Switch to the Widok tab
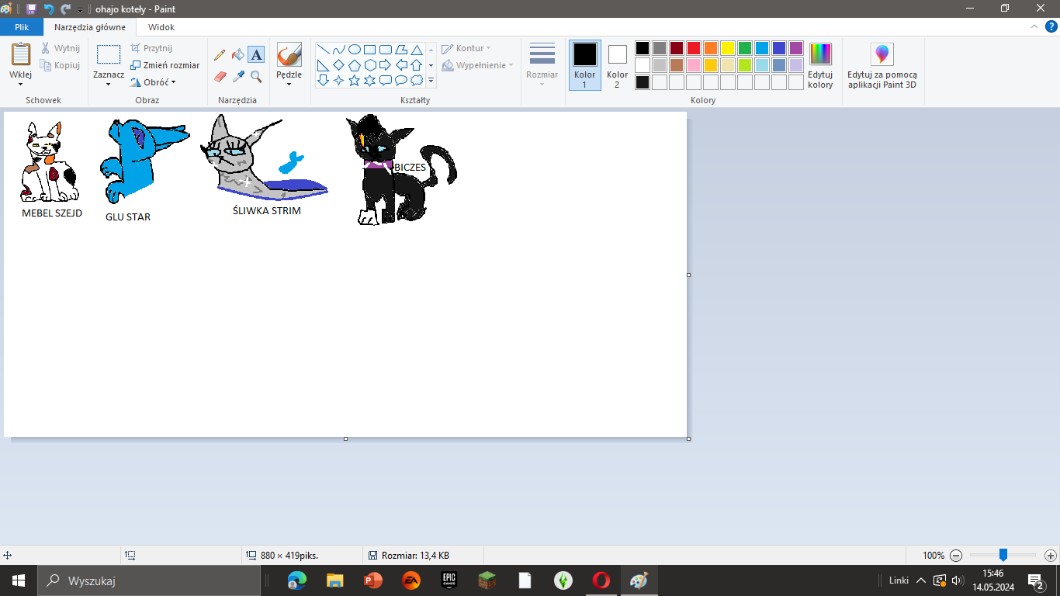 tap(161, 28)
